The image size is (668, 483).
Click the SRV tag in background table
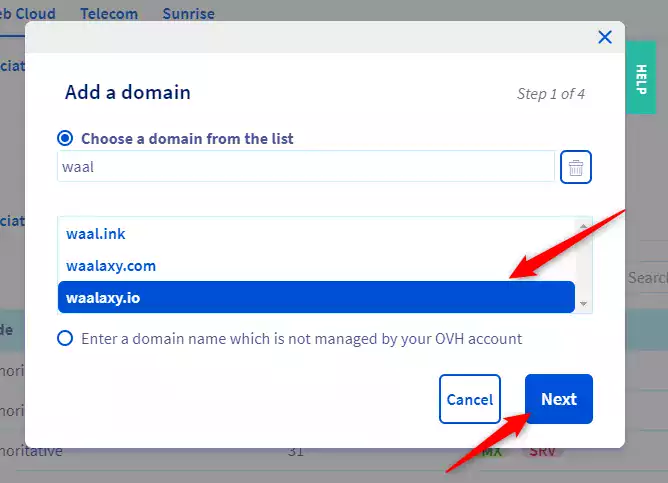[542, 452]
